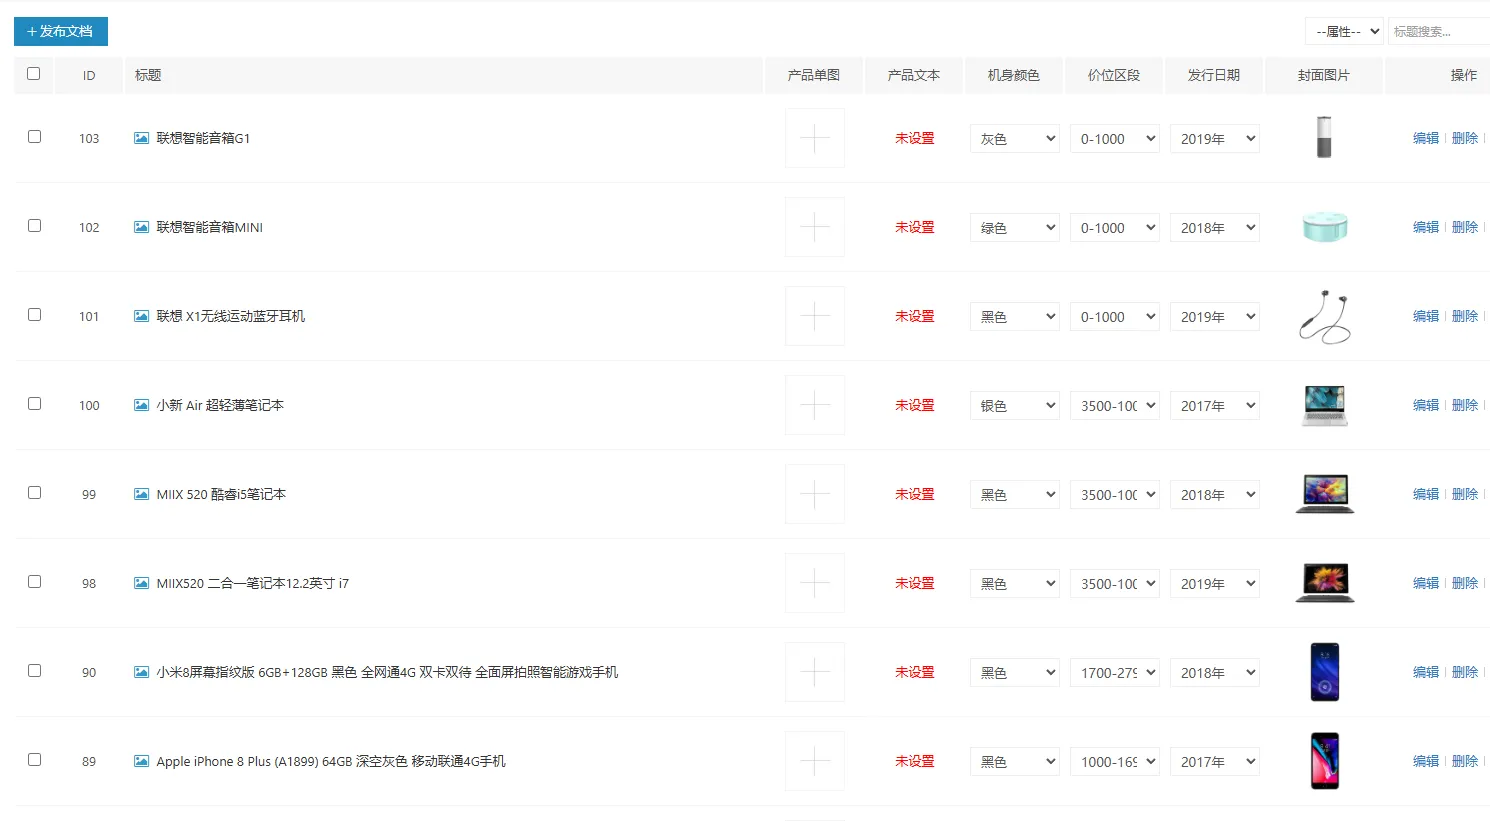Click the image icon beside Apple iPhone 8 Plus
This screenshot has height=821, width=1490.
tap(141, 761)
